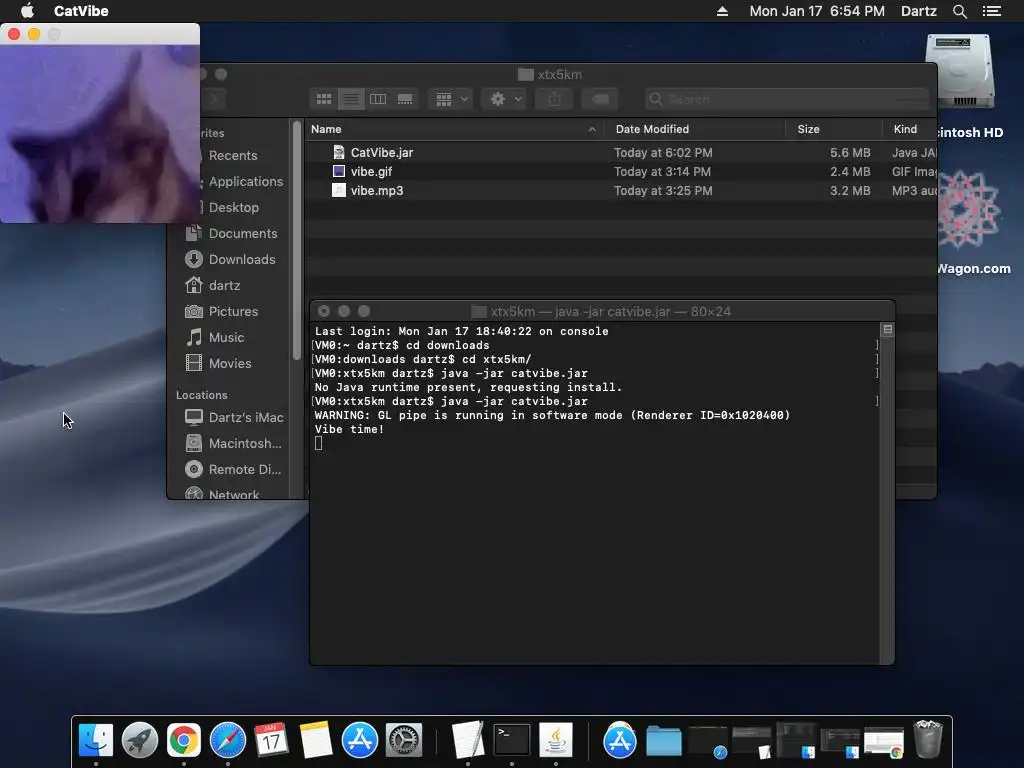Switch Finder to column view
Screen dimensions: 1024x768
(378, 99)
